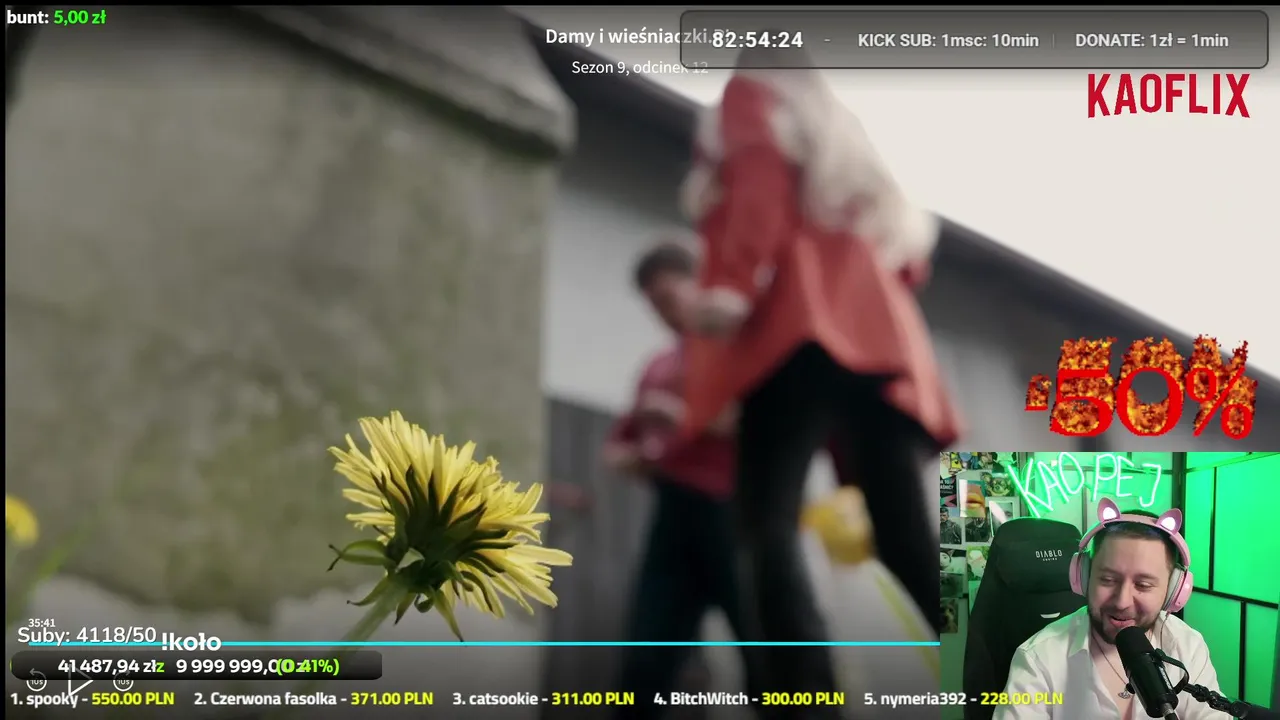This screenshot has height=720, width=1280.
Task: Click the '!koło' command text
Action: tap(190, 642)
